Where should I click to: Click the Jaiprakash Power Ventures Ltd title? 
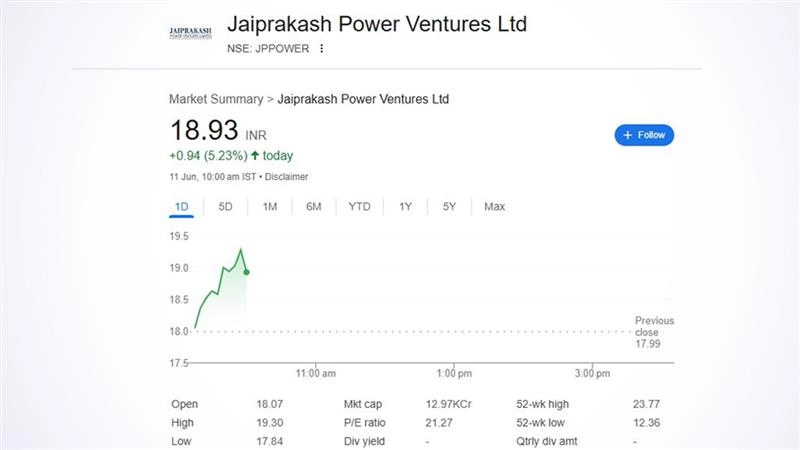pos(377,24)
